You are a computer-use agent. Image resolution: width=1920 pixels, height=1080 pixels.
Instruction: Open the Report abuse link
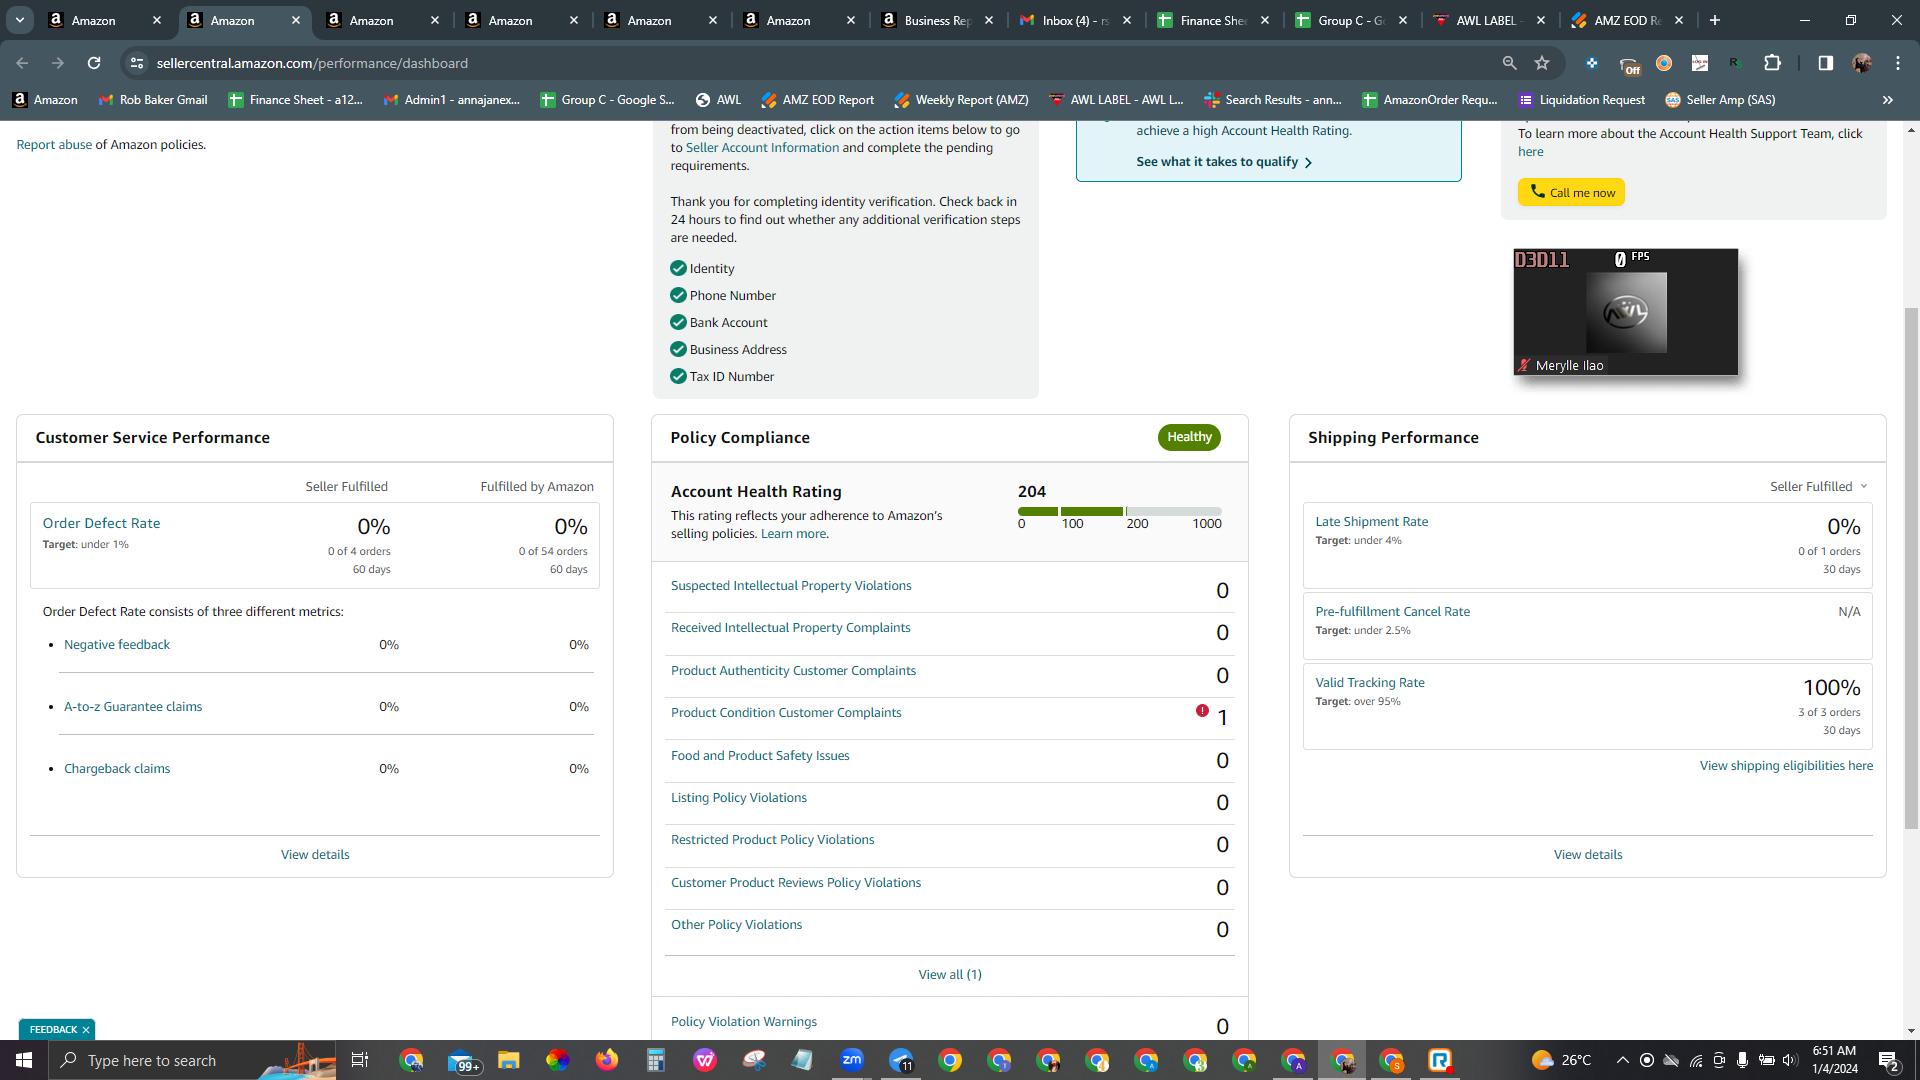coord(54,145)
